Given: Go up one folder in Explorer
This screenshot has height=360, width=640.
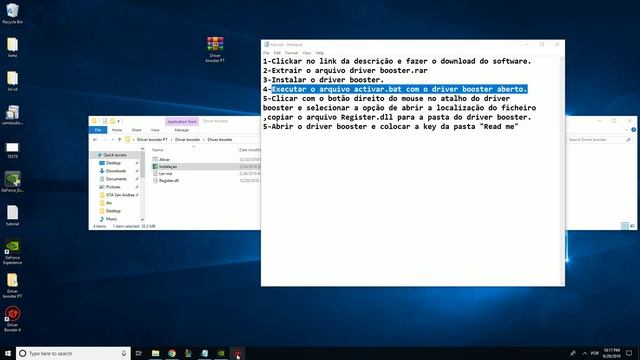Looking at the screenshot, I should 120,140.
